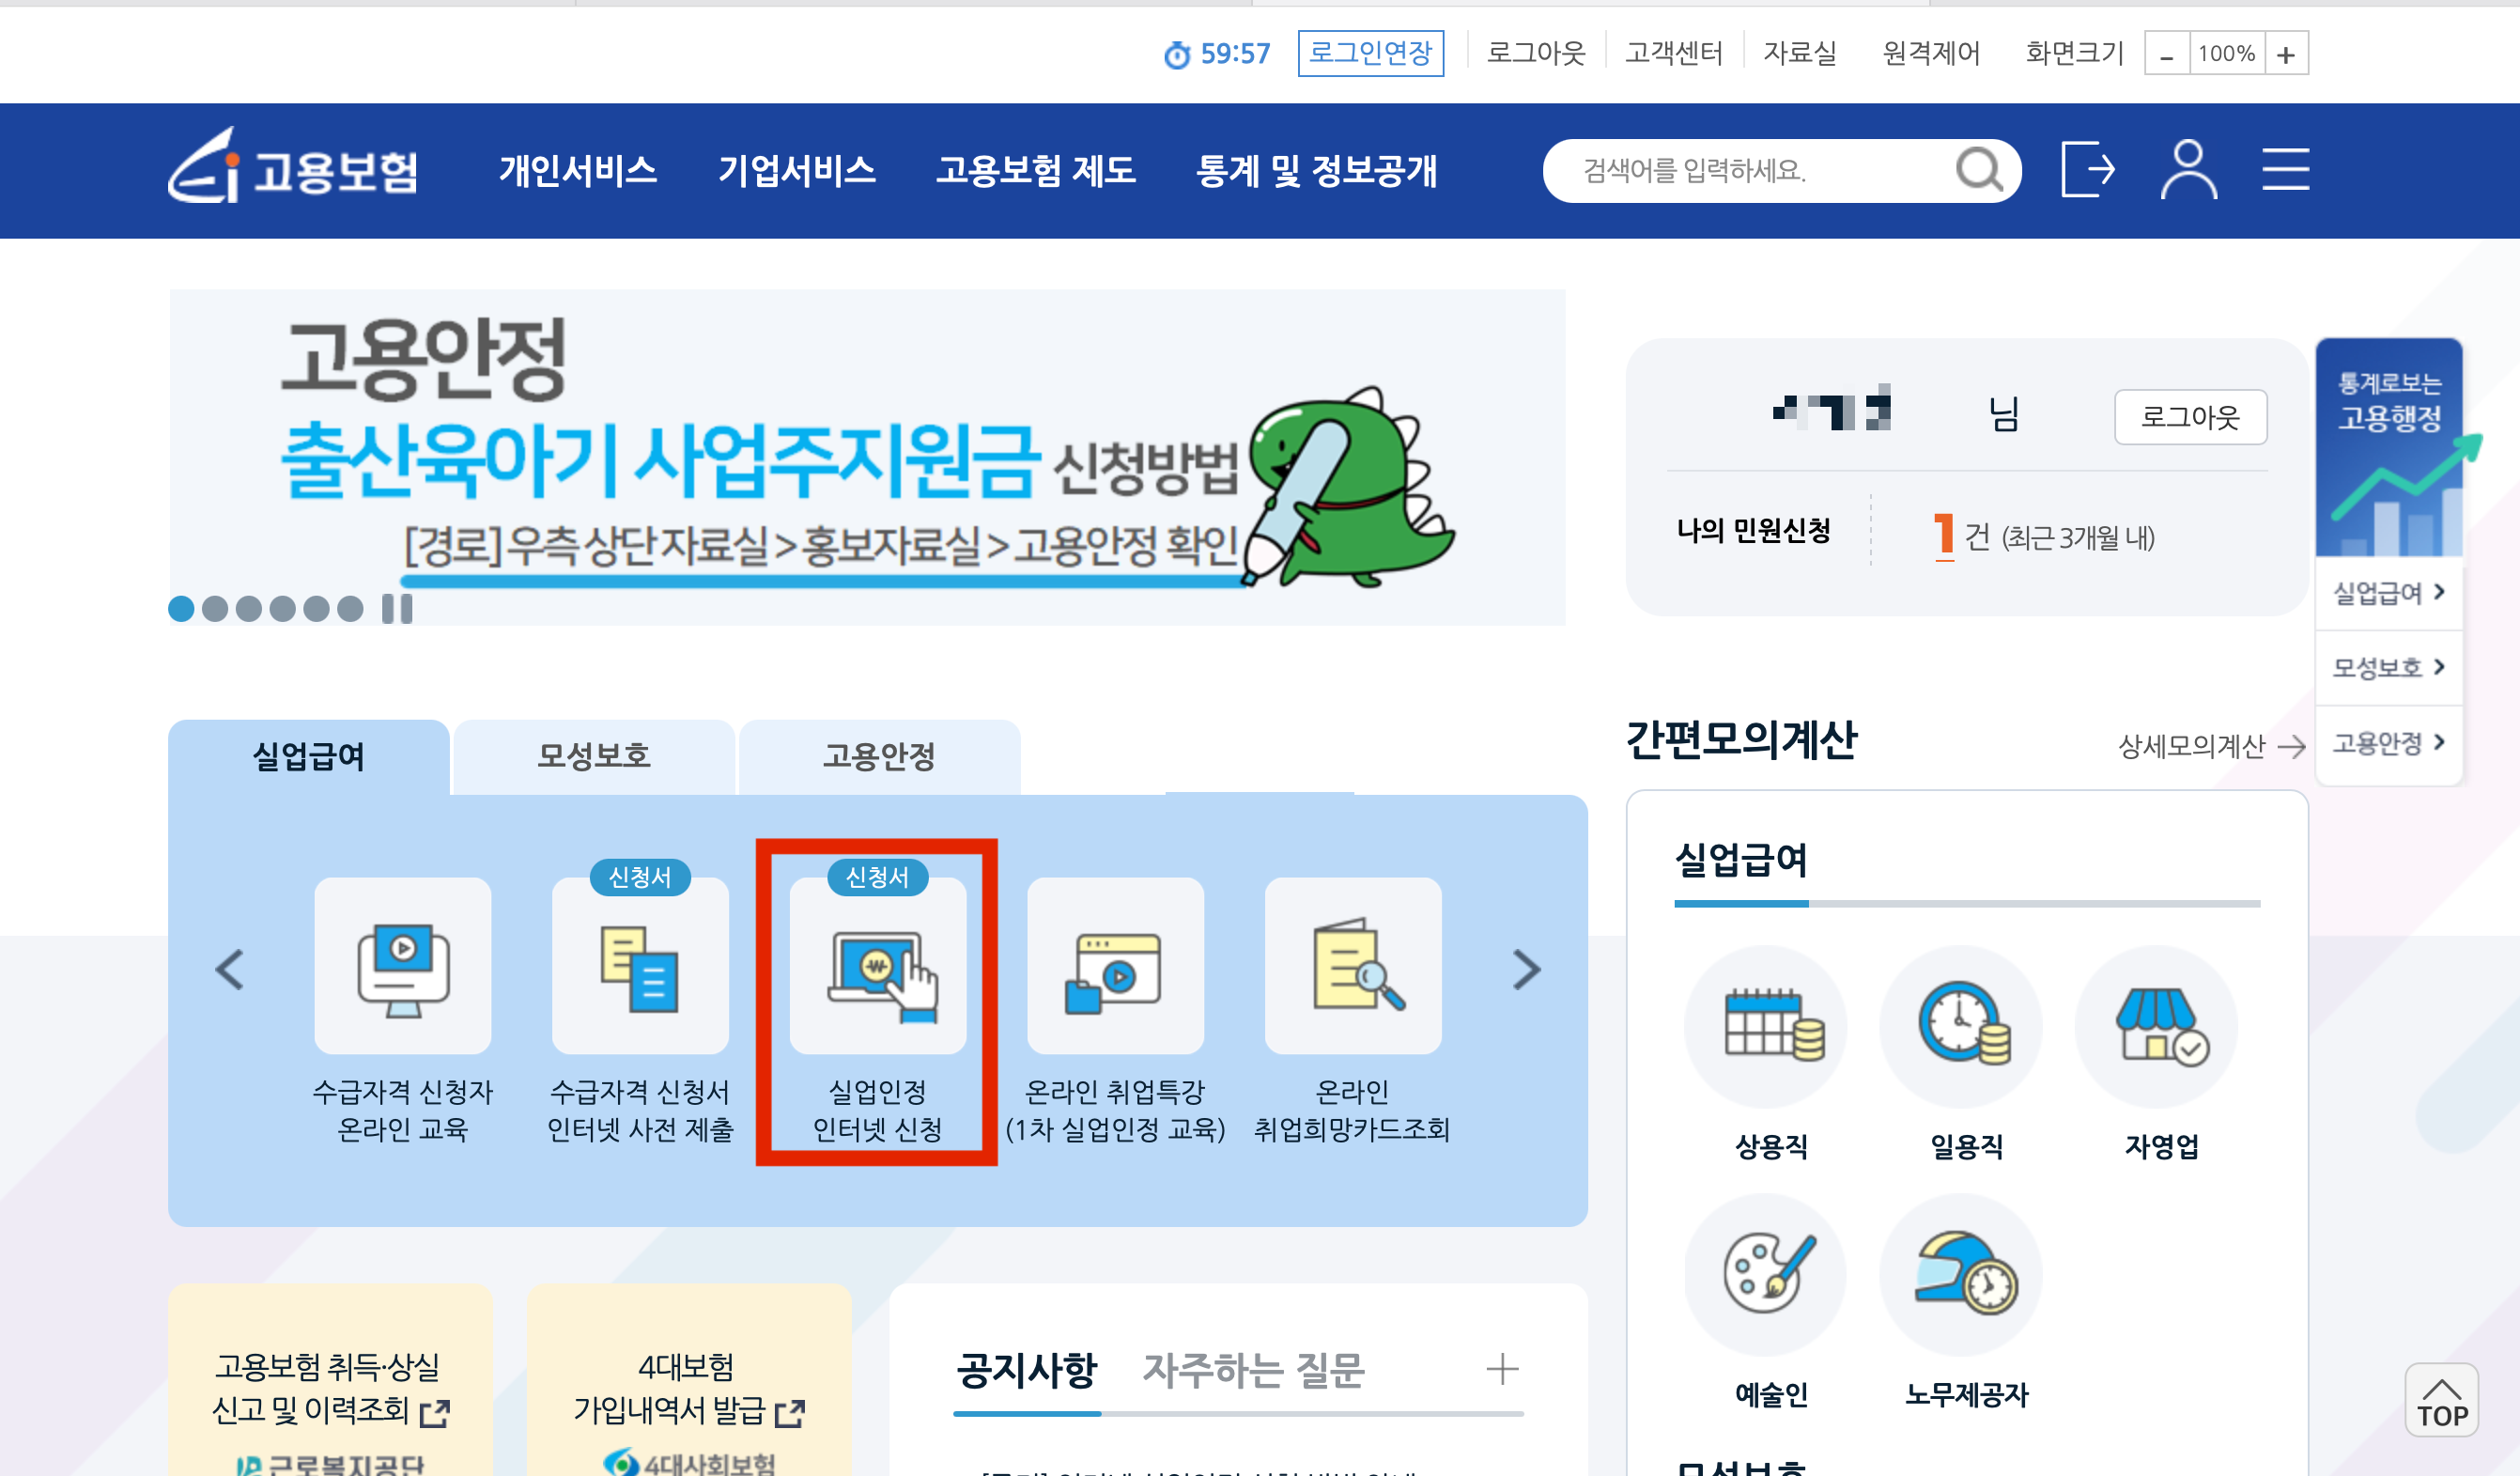This screenshot has height=1476, width=2520.
Task: Open the 기업서비스 menu
Action: tap(797, 170)
